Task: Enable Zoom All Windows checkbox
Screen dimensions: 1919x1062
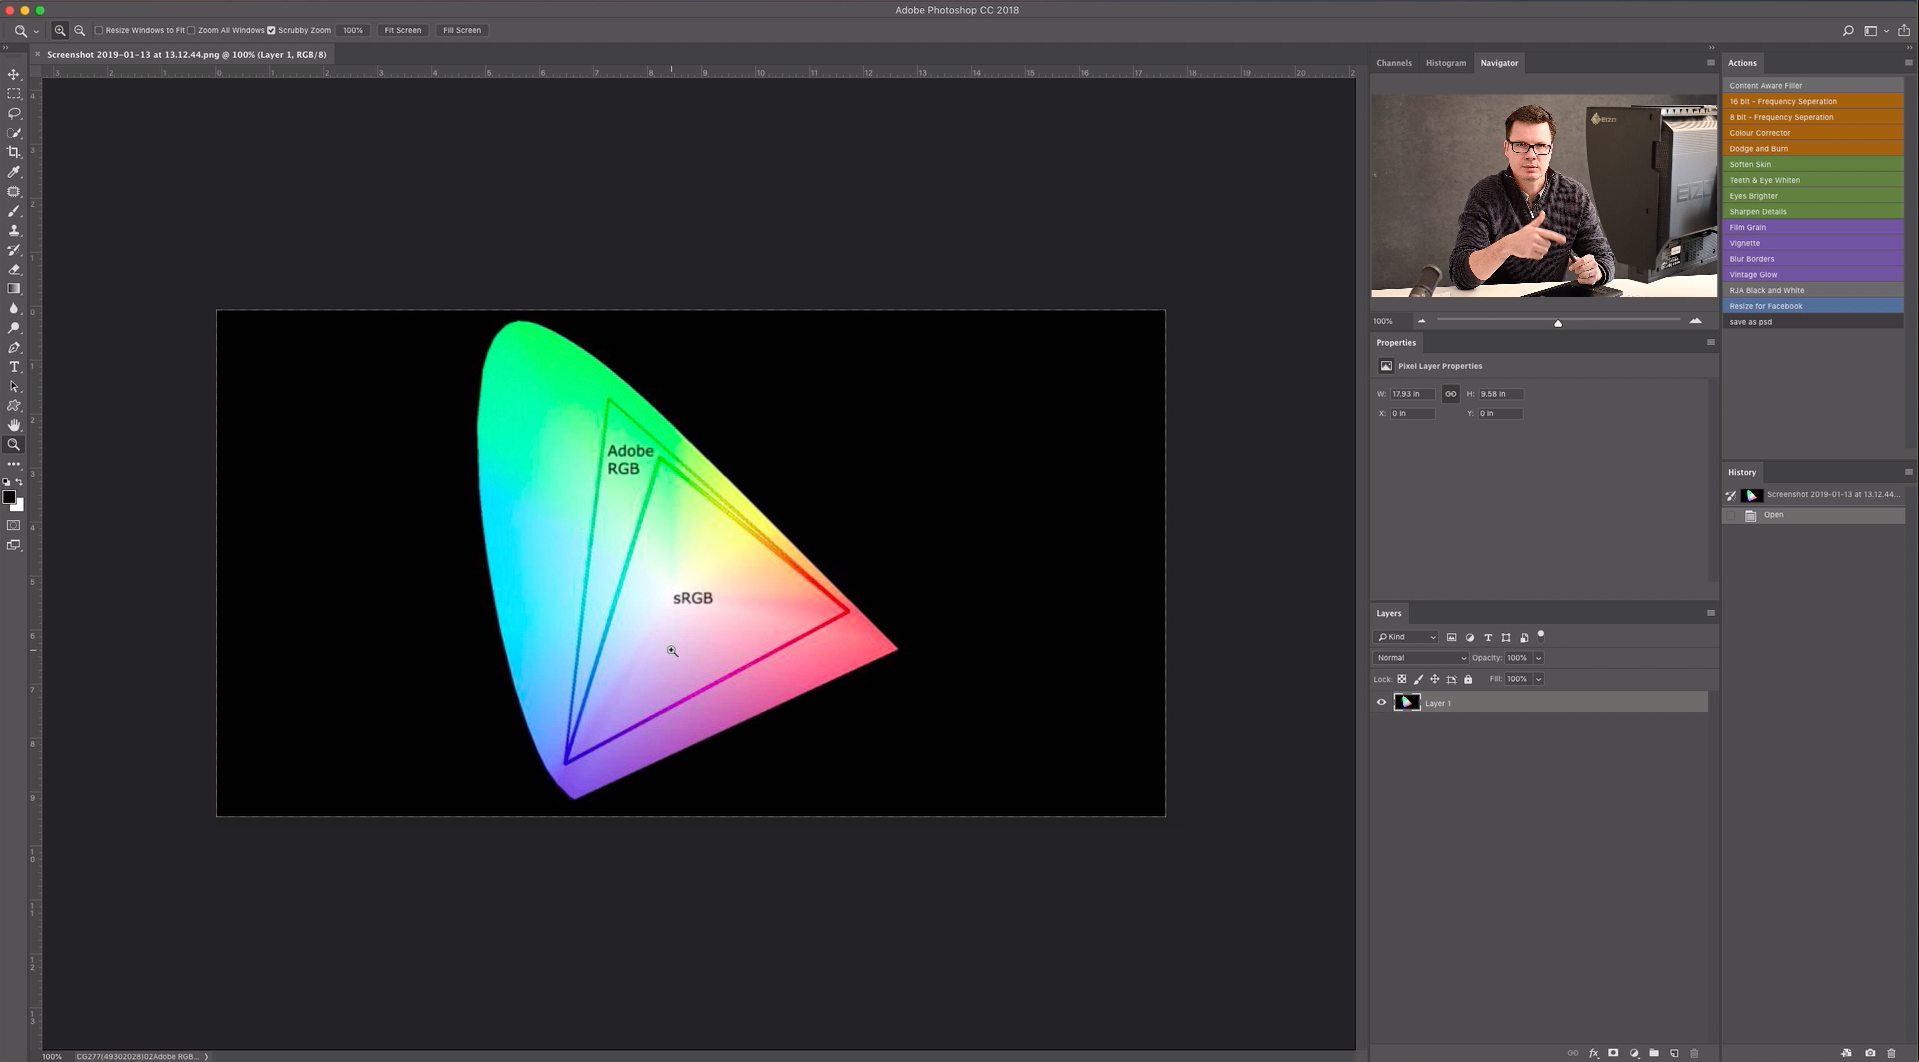Action: [192, 30]
